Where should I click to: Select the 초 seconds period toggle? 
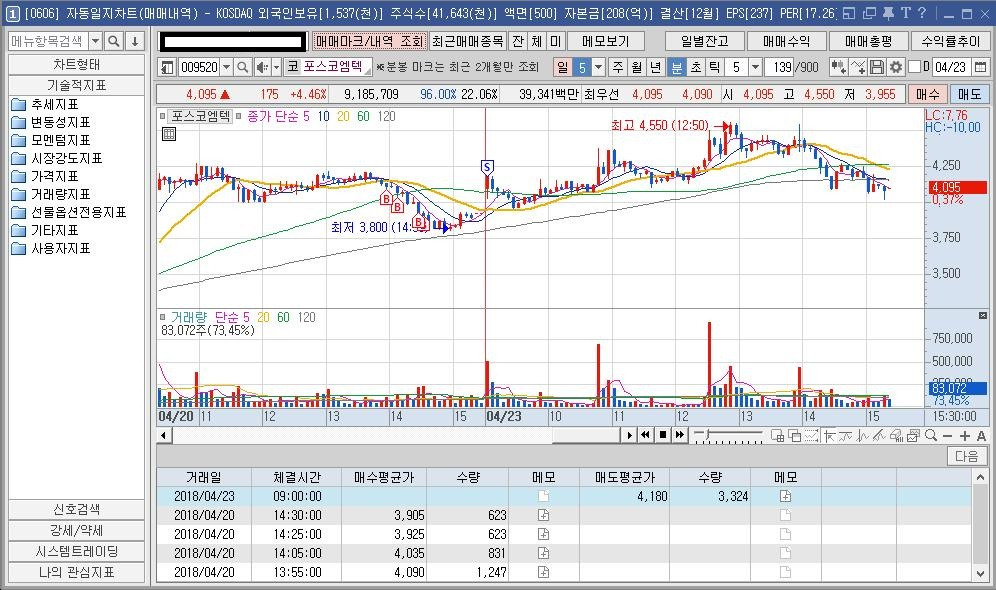(696, 67)
